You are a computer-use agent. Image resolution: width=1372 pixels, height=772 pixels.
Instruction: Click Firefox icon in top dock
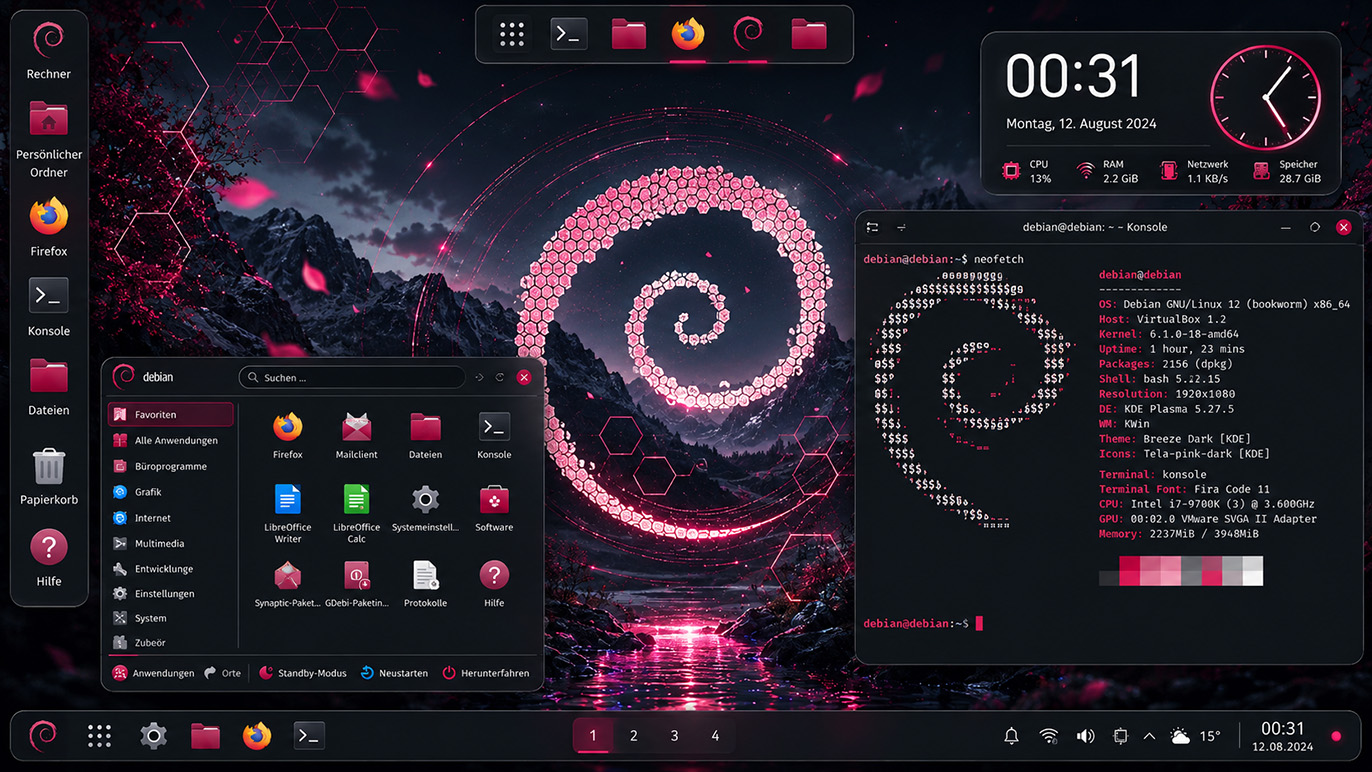688,34
